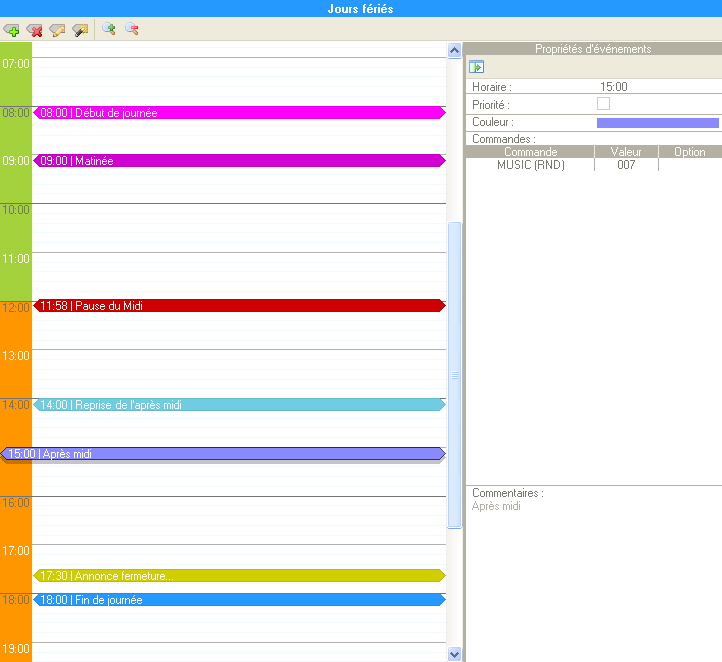Image resolution: width=722 pixels, height=662 pixels.
Task: Click the 11:00 hour label
Action: [16, 259]
